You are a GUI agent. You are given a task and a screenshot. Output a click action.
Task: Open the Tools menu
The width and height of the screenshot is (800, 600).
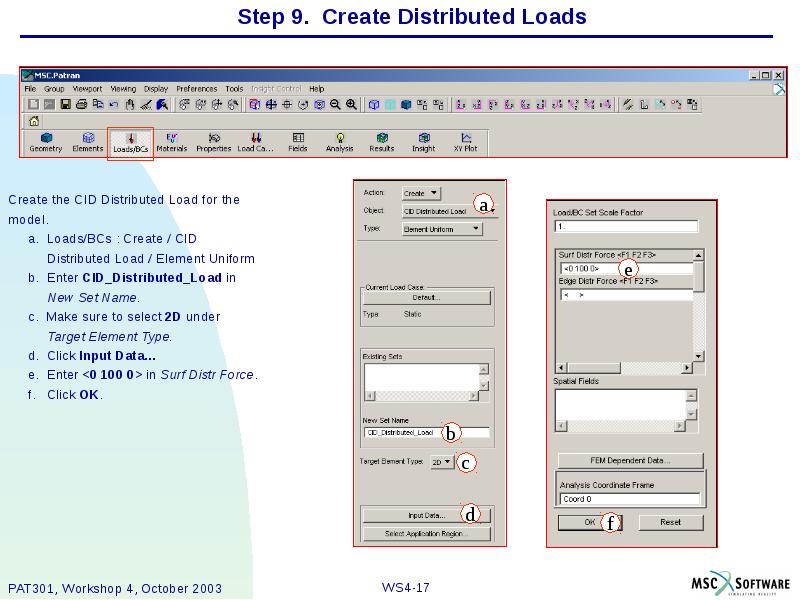[232, 88]
